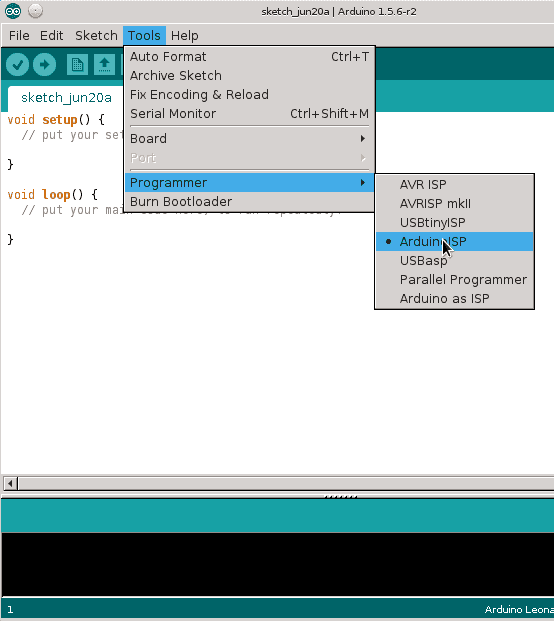Click the Open sketch up-arrow icon
Screen dimensions: 554x621
click(x=104, y=65)
